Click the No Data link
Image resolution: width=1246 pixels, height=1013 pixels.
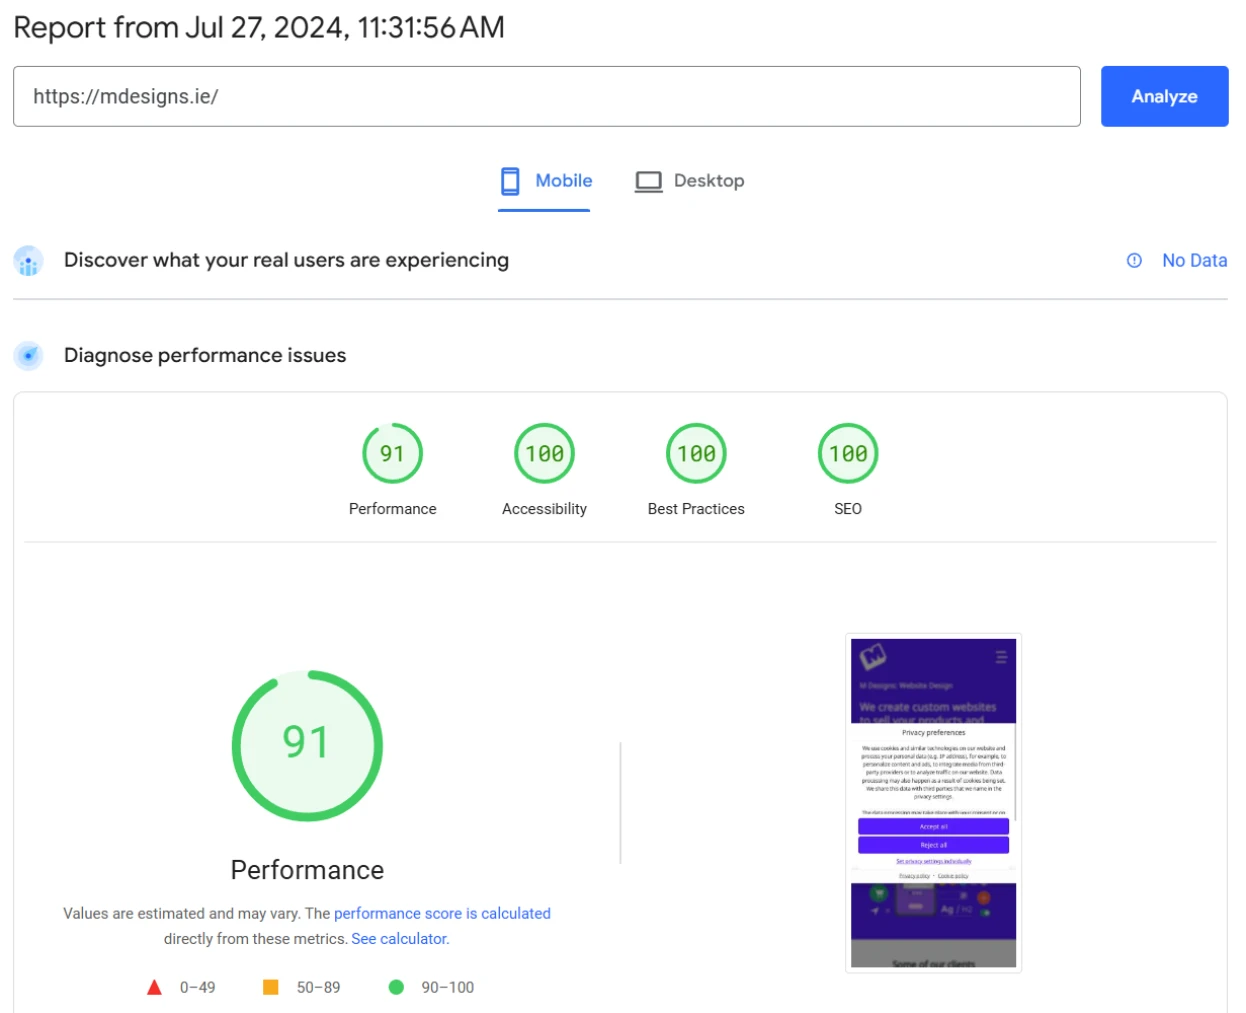click(x=1194, y=260)
